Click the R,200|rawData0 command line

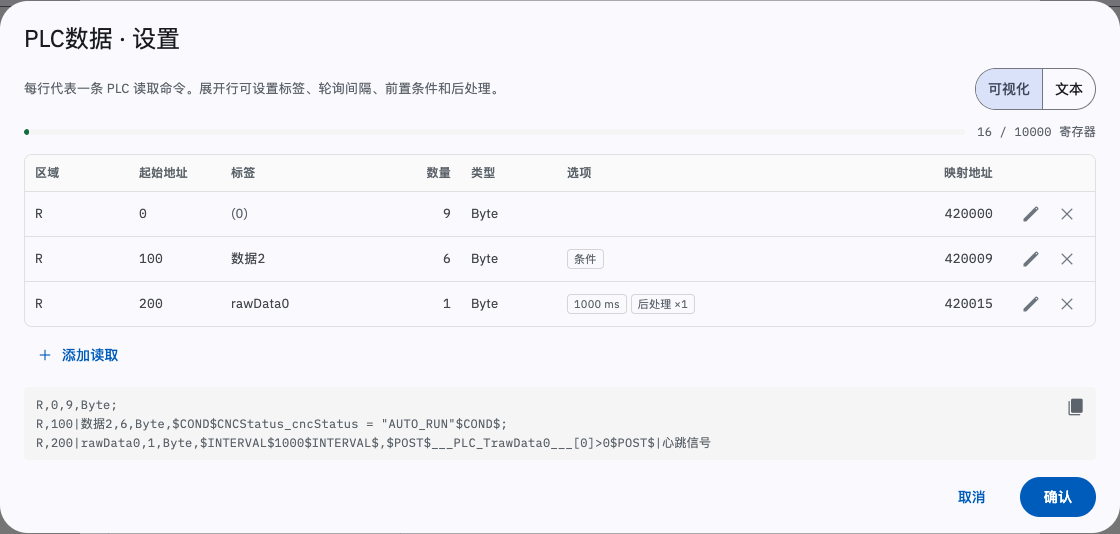(374, 443)
